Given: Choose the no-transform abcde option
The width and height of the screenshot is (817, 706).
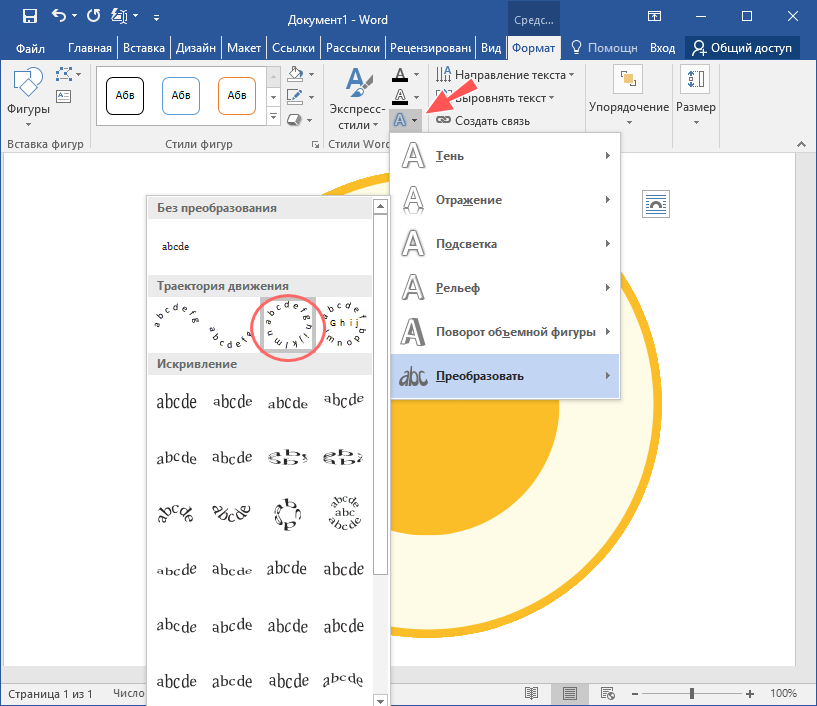Looking at the screenshot, I should click(176, 246).
